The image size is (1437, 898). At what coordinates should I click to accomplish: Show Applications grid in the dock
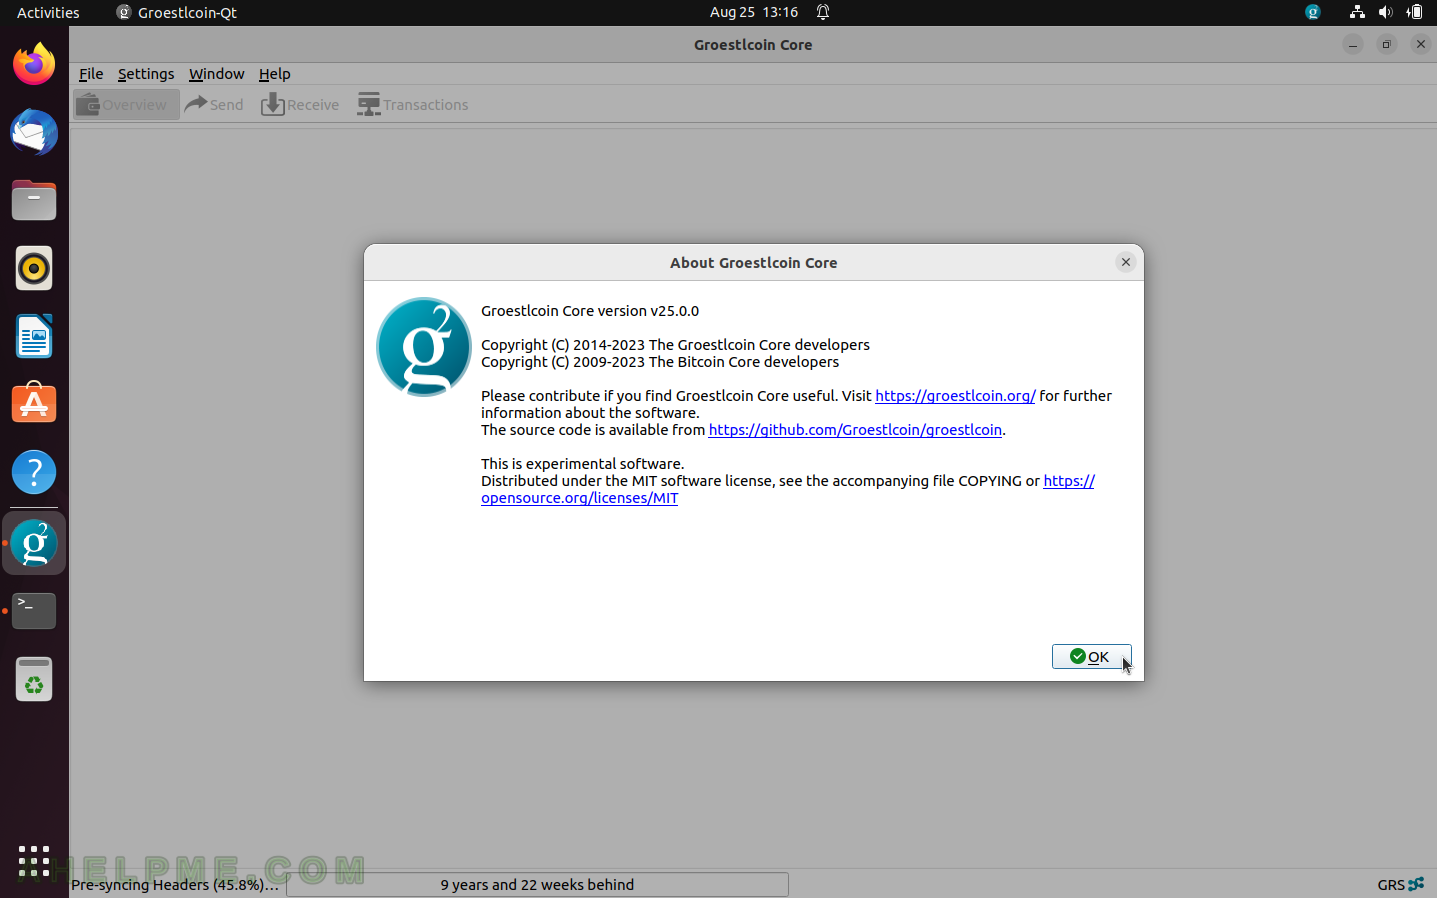[x=34, y=861]
